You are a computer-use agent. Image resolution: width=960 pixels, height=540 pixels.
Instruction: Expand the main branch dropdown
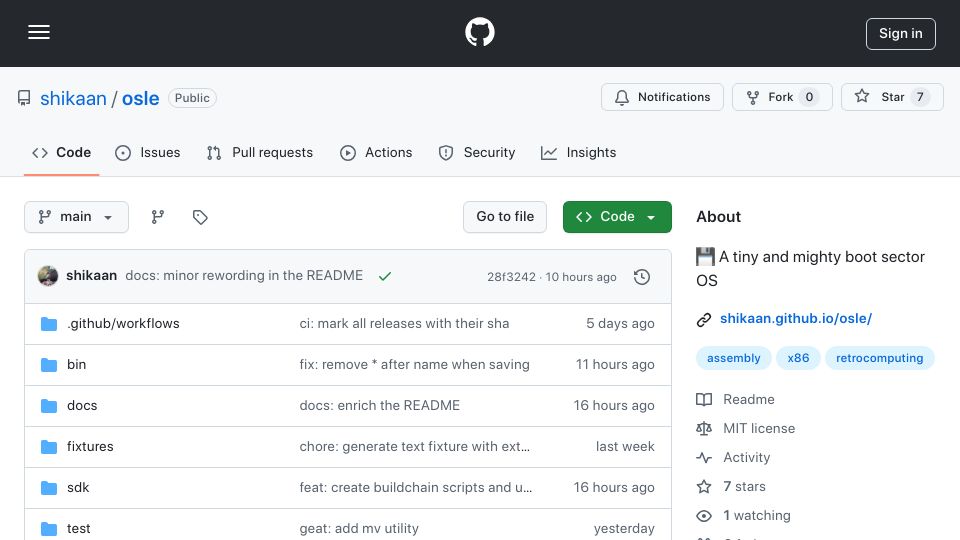[x=77, y=217]
